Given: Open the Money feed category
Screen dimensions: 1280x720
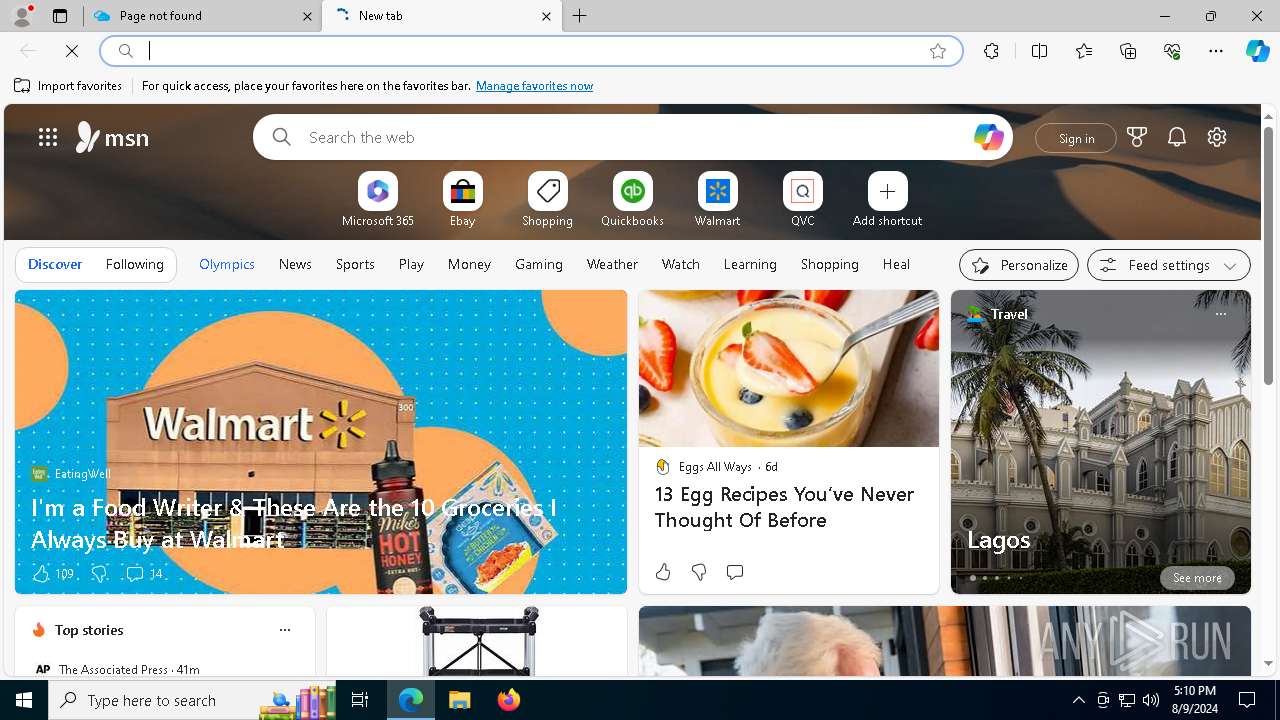Looking at the screenshot, I should (469, 264).
